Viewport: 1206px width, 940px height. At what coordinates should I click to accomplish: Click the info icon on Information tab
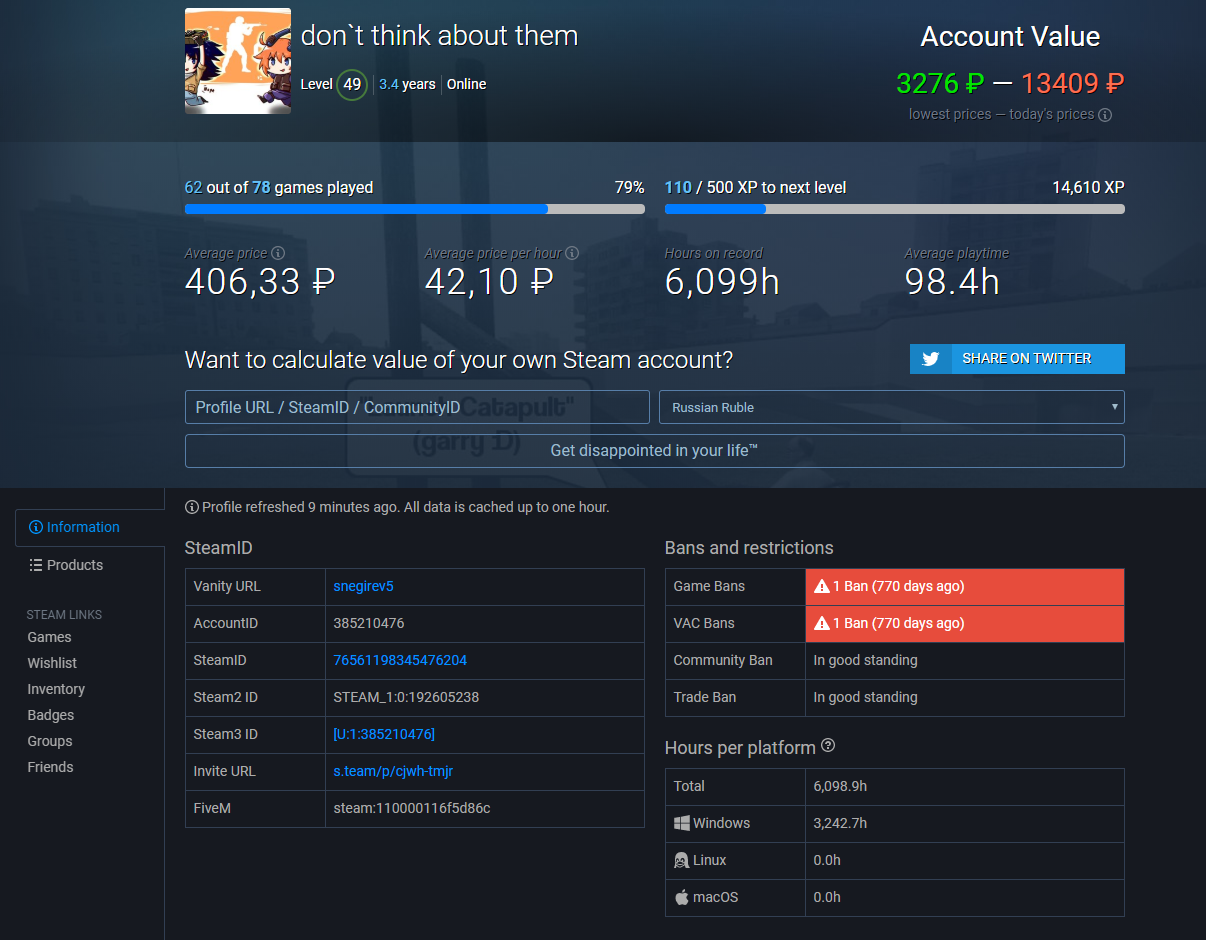pos(36,527)
